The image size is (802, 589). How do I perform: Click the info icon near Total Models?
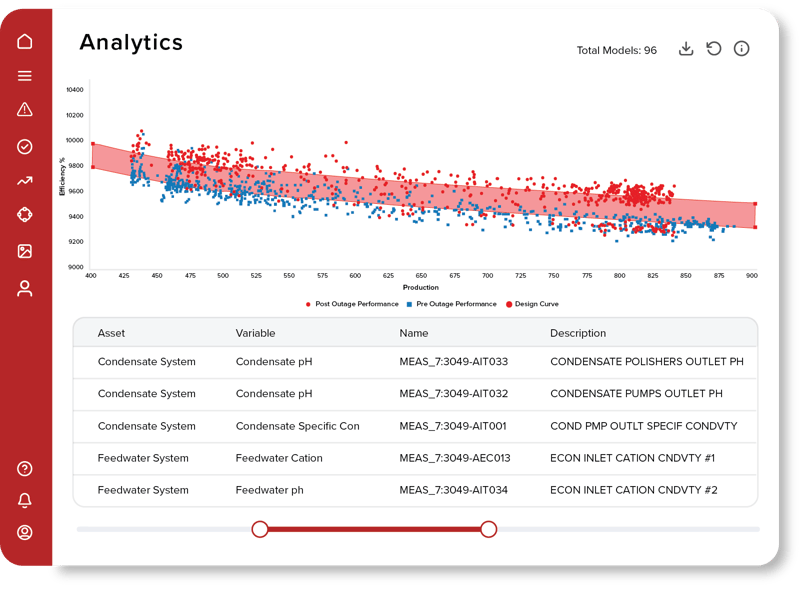click(x=742, y=48)
